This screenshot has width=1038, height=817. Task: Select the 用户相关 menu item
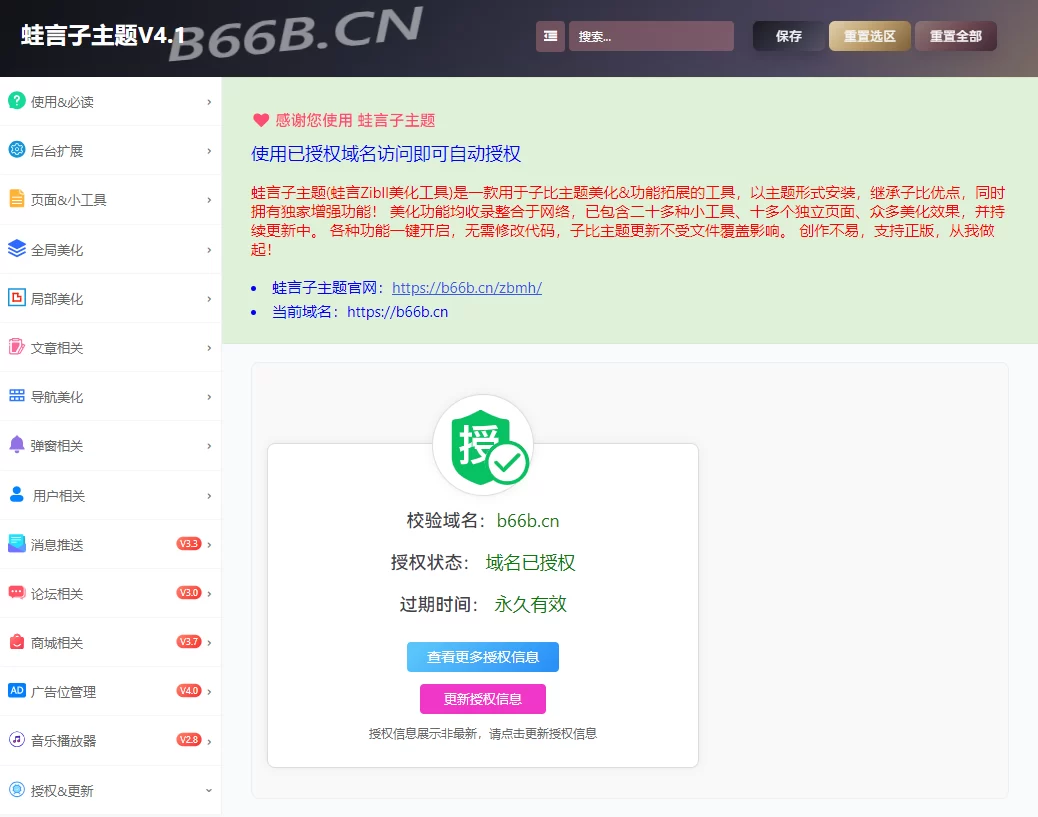pyautogui.click(x=111, y=495)
